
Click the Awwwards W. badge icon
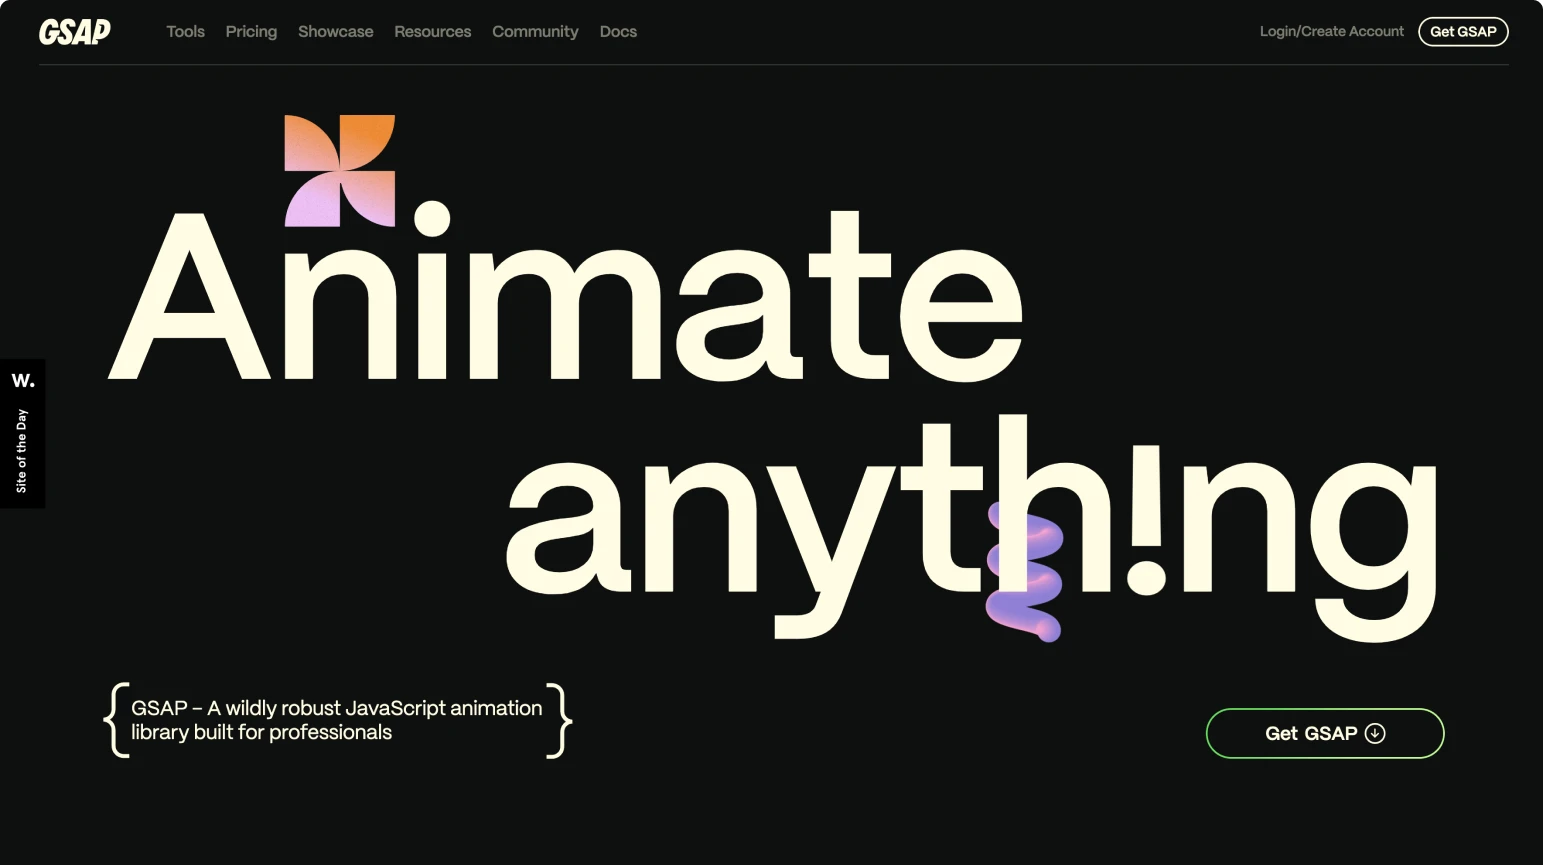pos(23,381)
